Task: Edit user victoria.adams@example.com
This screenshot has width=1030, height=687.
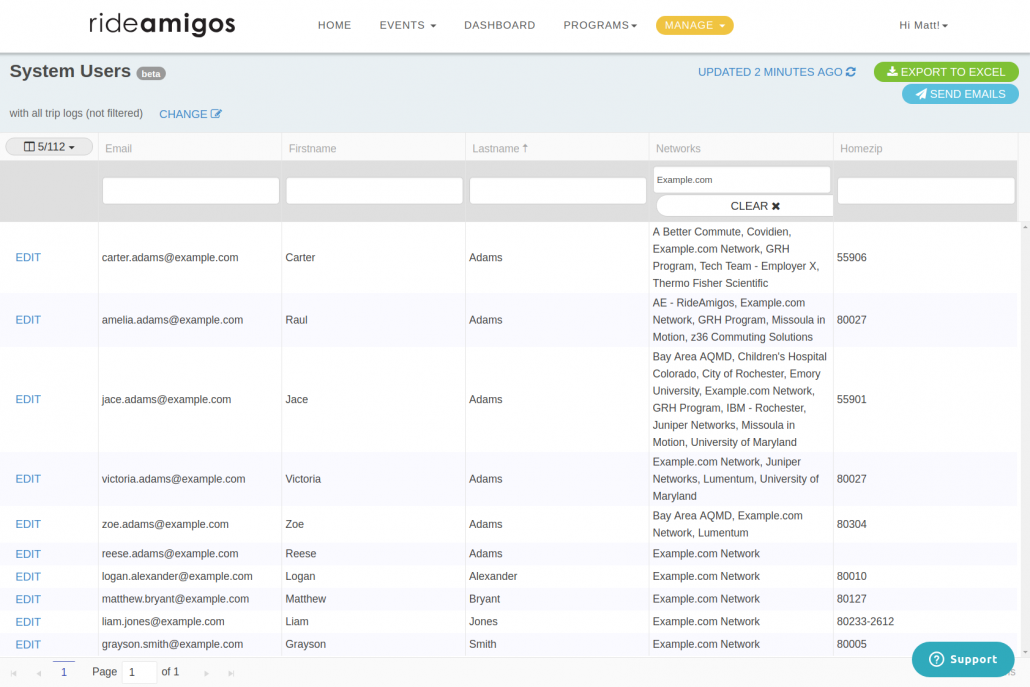Action: (x=28, y=479)
